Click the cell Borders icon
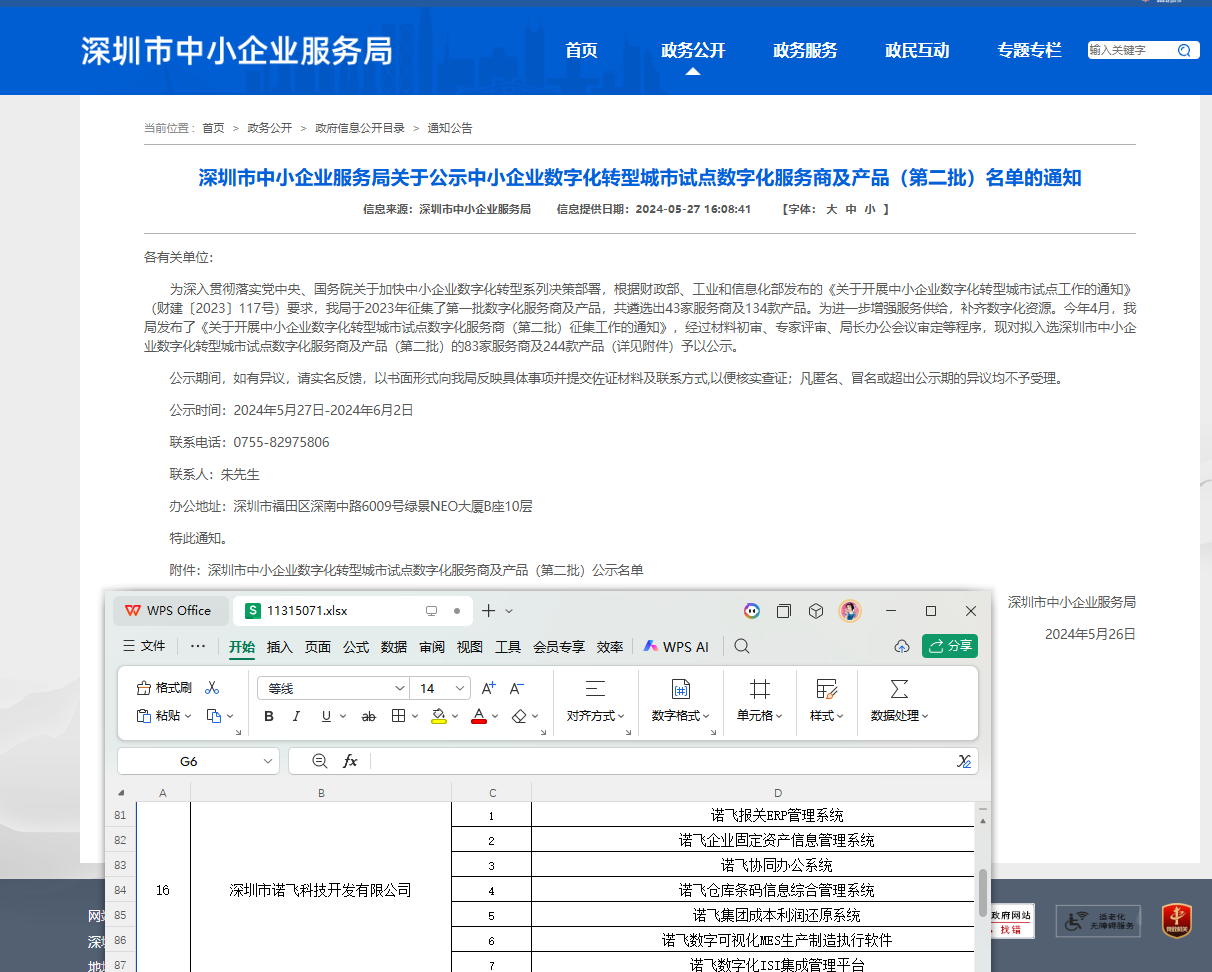This screenshot has height=972, width=1212. pyautogui.click(x=398, y=716)
